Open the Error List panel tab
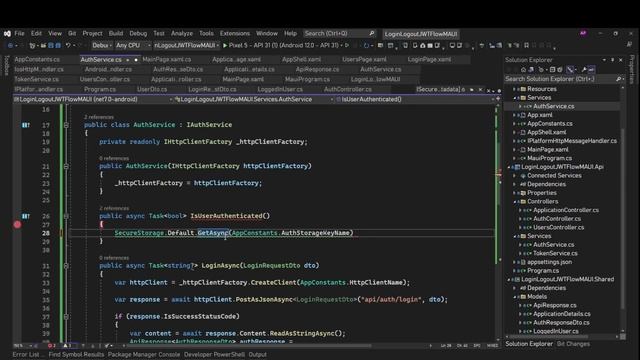 [26, 355]
